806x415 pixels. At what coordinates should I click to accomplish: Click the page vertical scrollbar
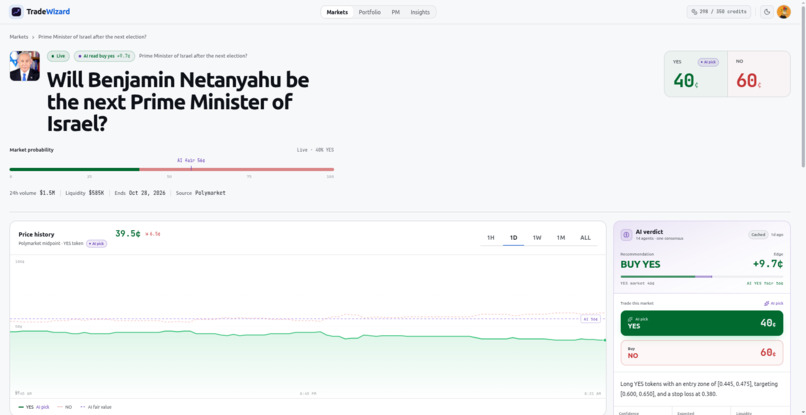click(803, 84)
